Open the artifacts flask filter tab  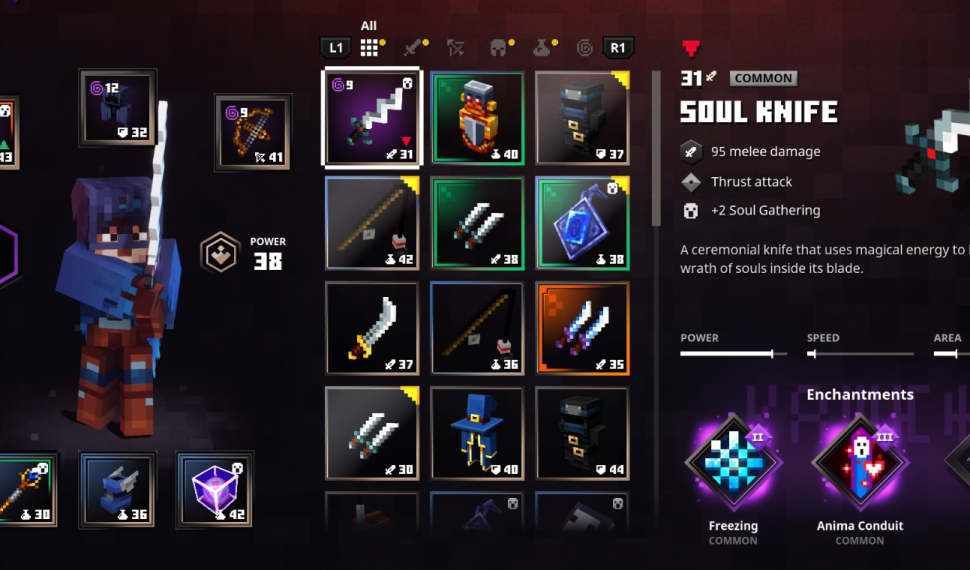544,48
